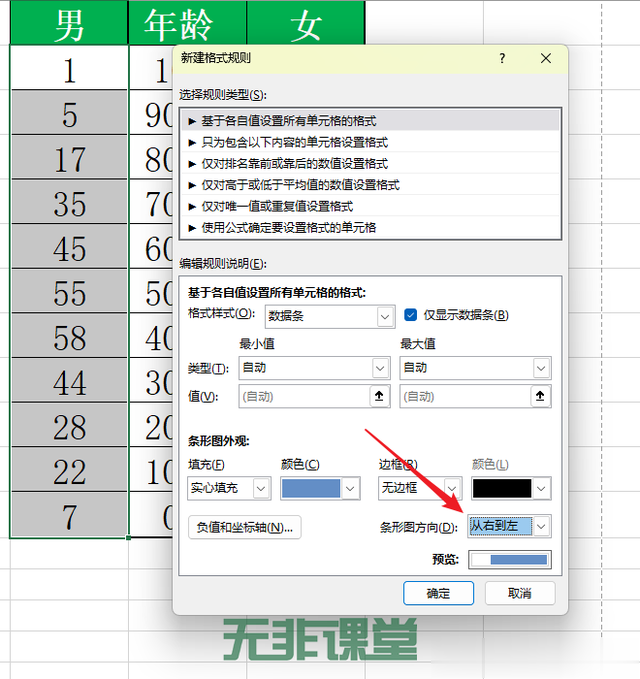Uncheck the 仅显示数据条 checkbox

pos(410,315)
